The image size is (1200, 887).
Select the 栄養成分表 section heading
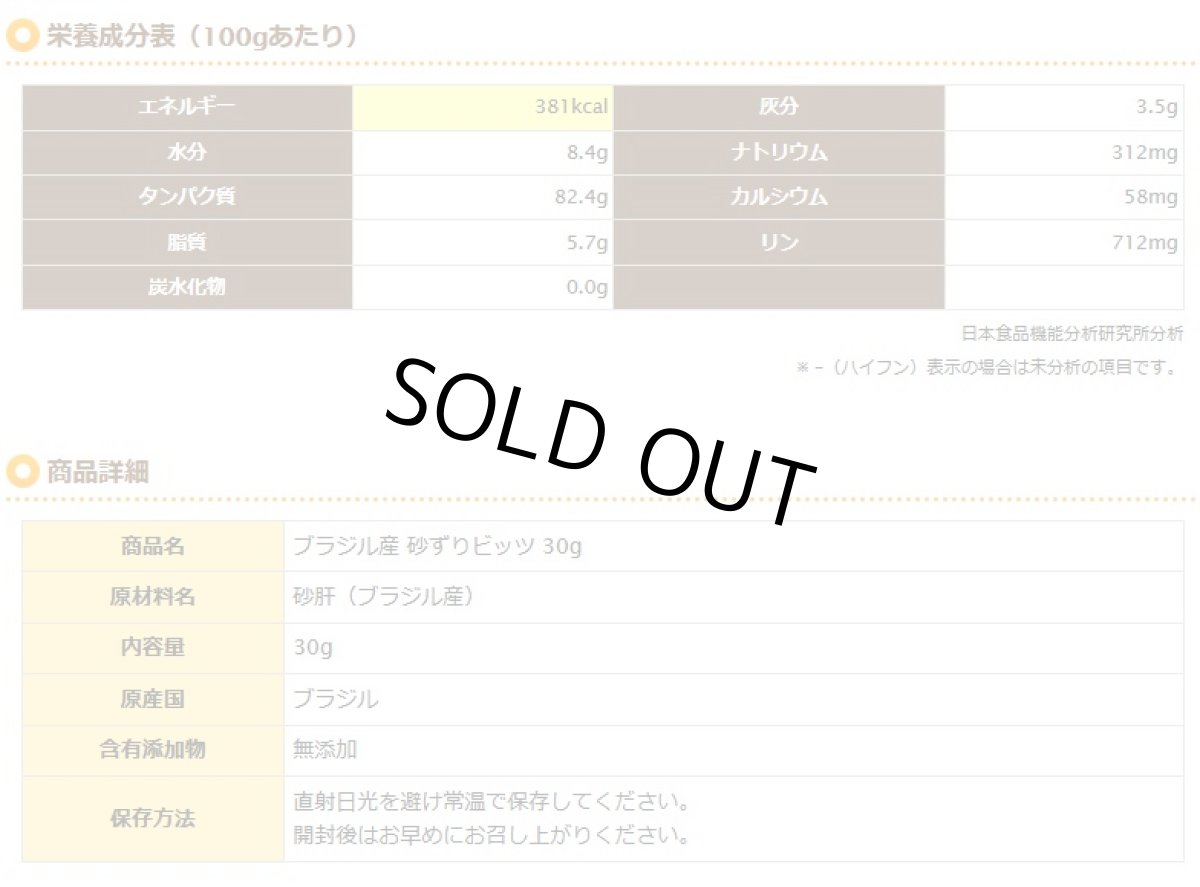[x=201, y=38]
